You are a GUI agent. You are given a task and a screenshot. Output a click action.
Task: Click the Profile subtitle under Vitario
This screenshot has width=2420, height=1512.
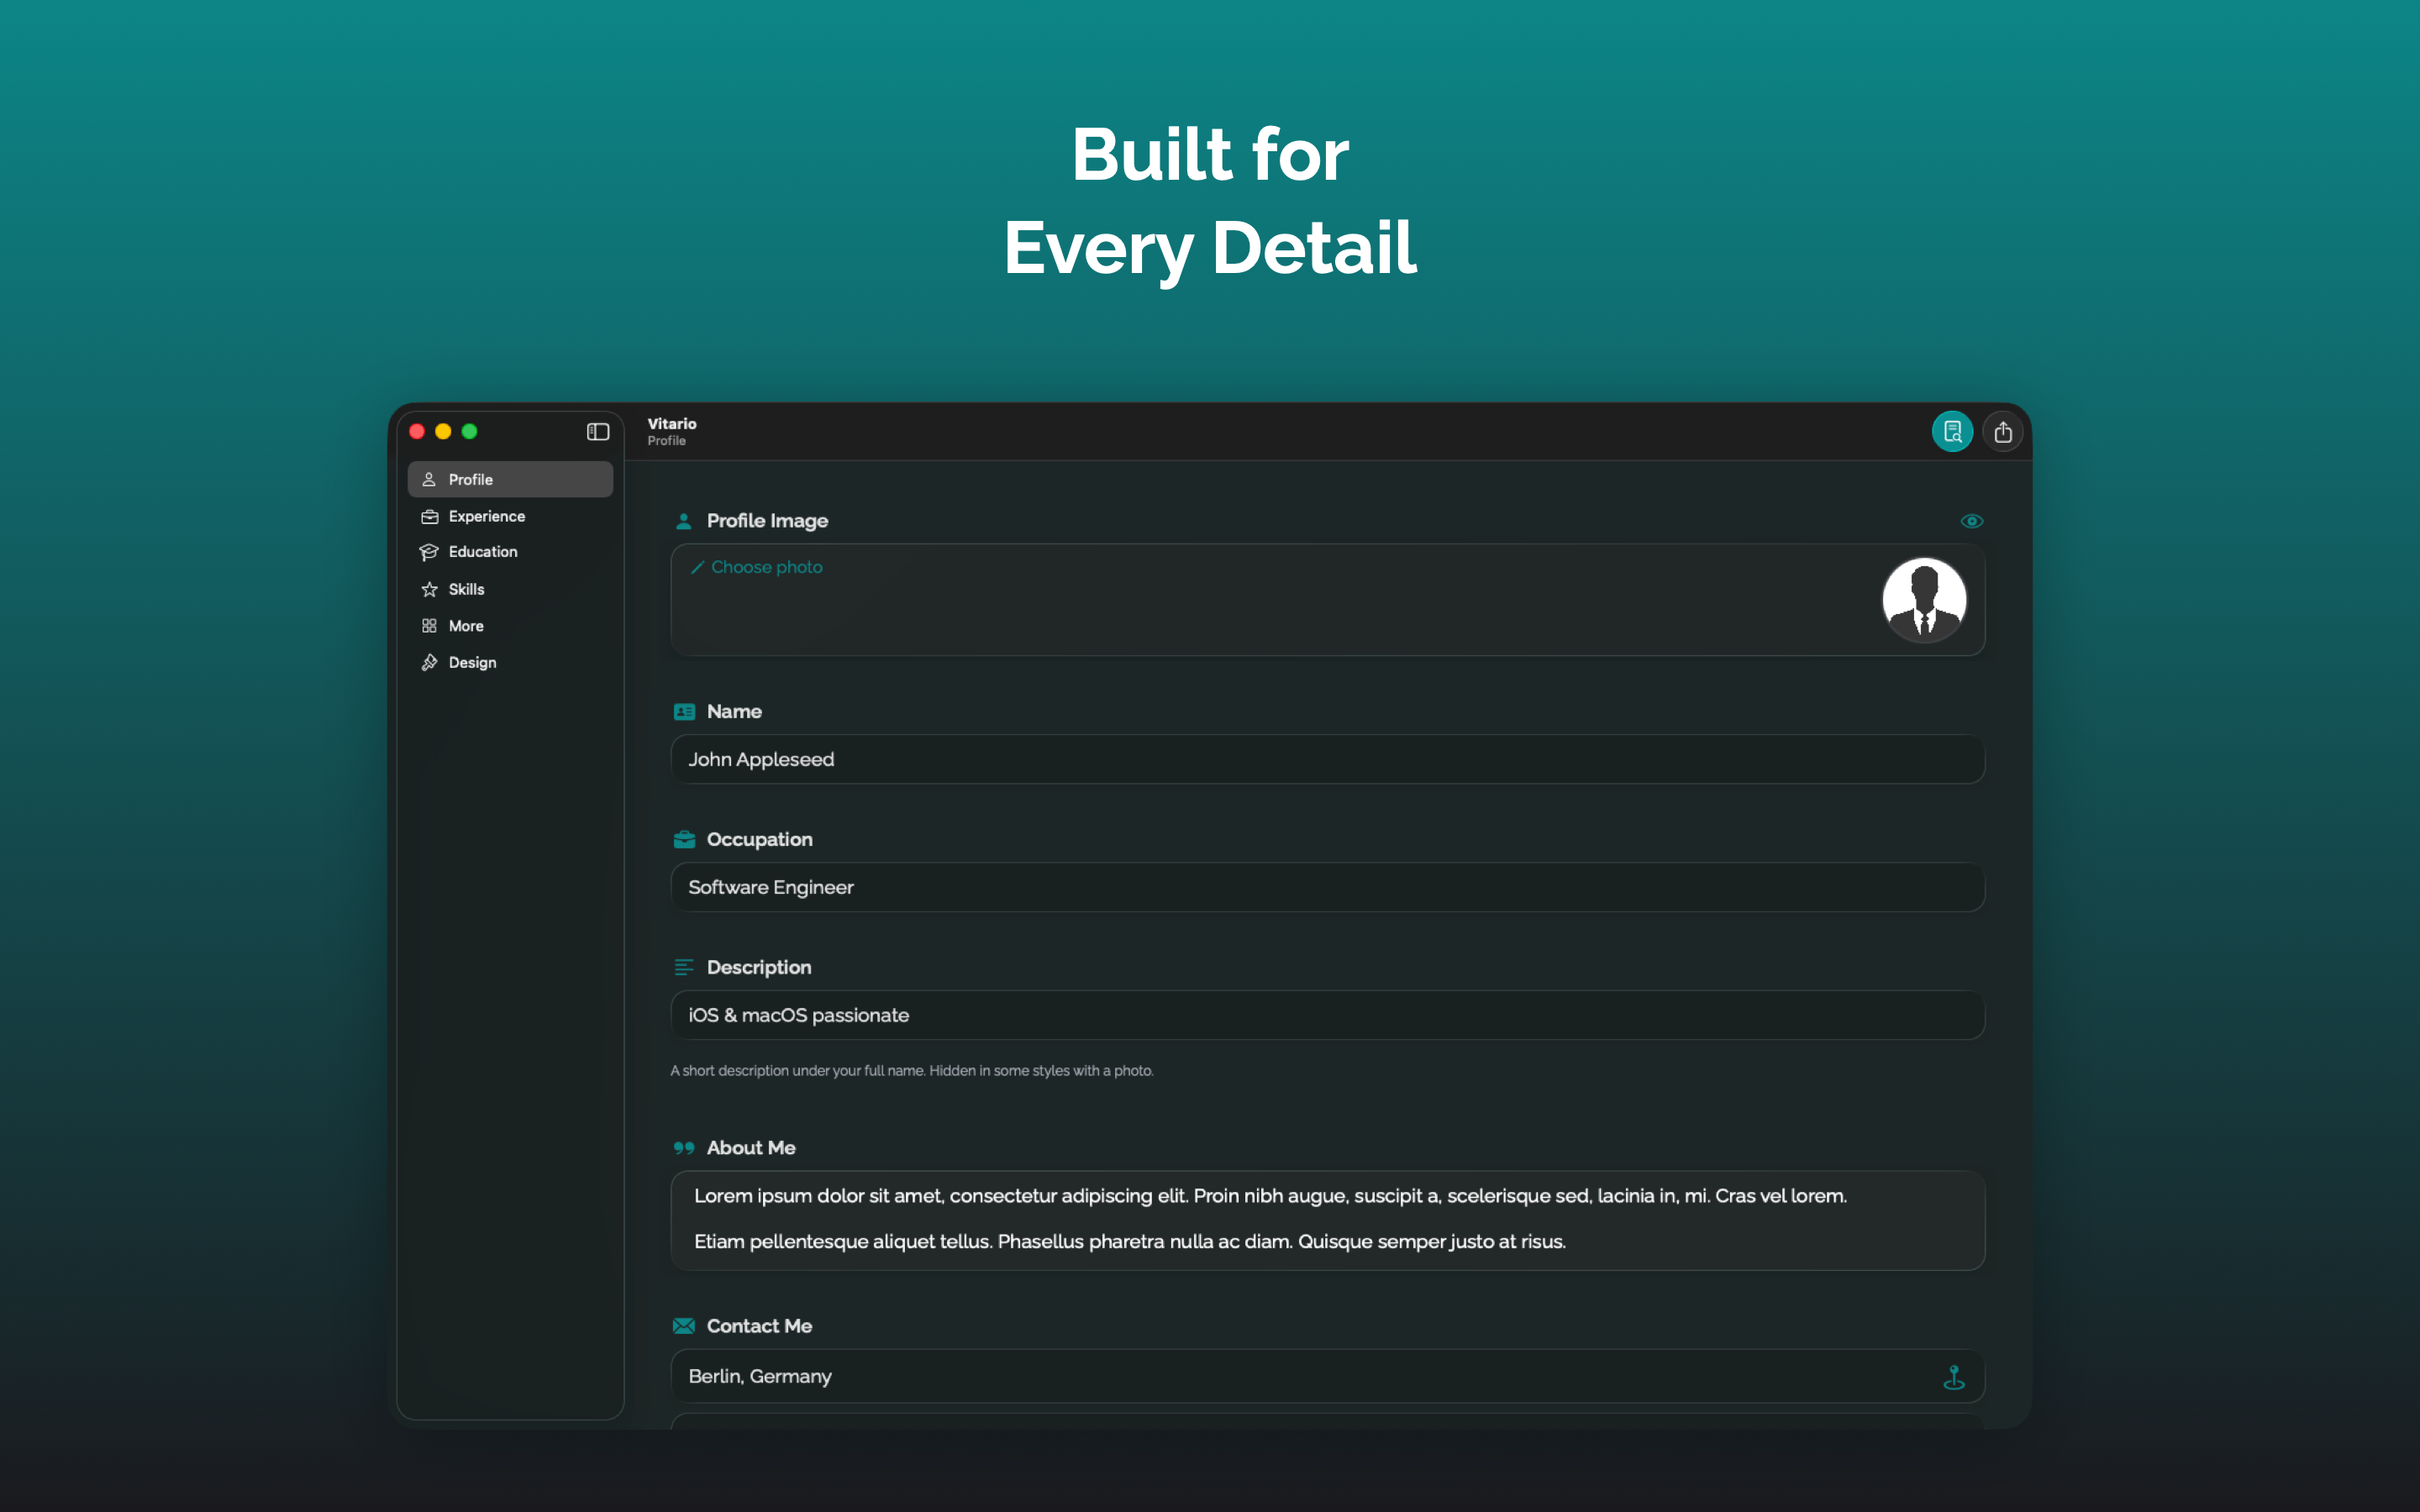point(666,441)
